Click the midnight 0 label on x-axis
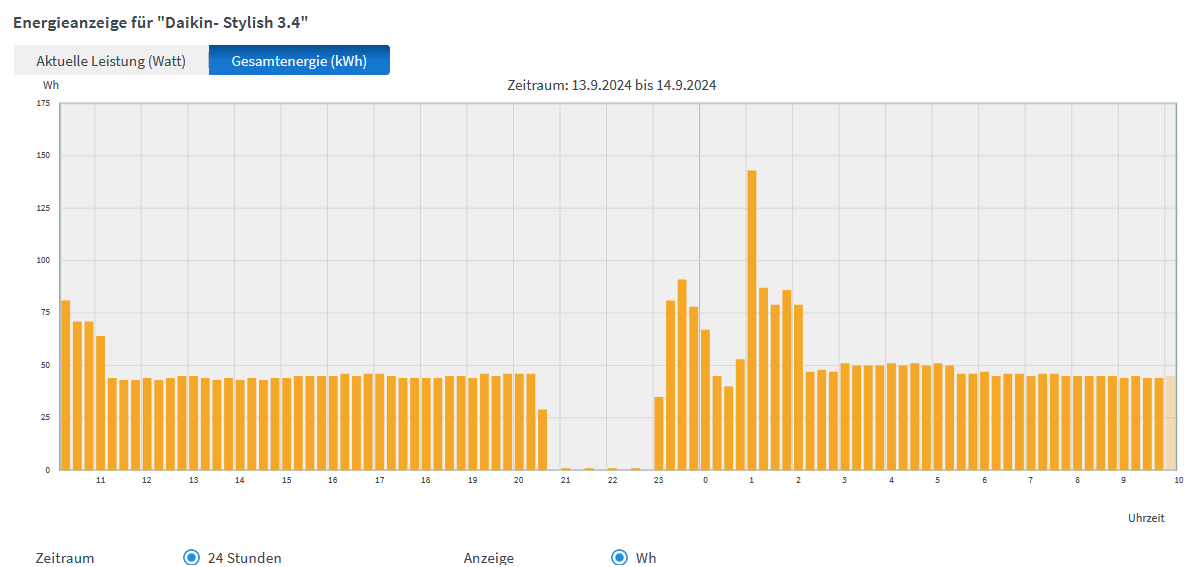The image size is (1196, 567). coord(705,481)
